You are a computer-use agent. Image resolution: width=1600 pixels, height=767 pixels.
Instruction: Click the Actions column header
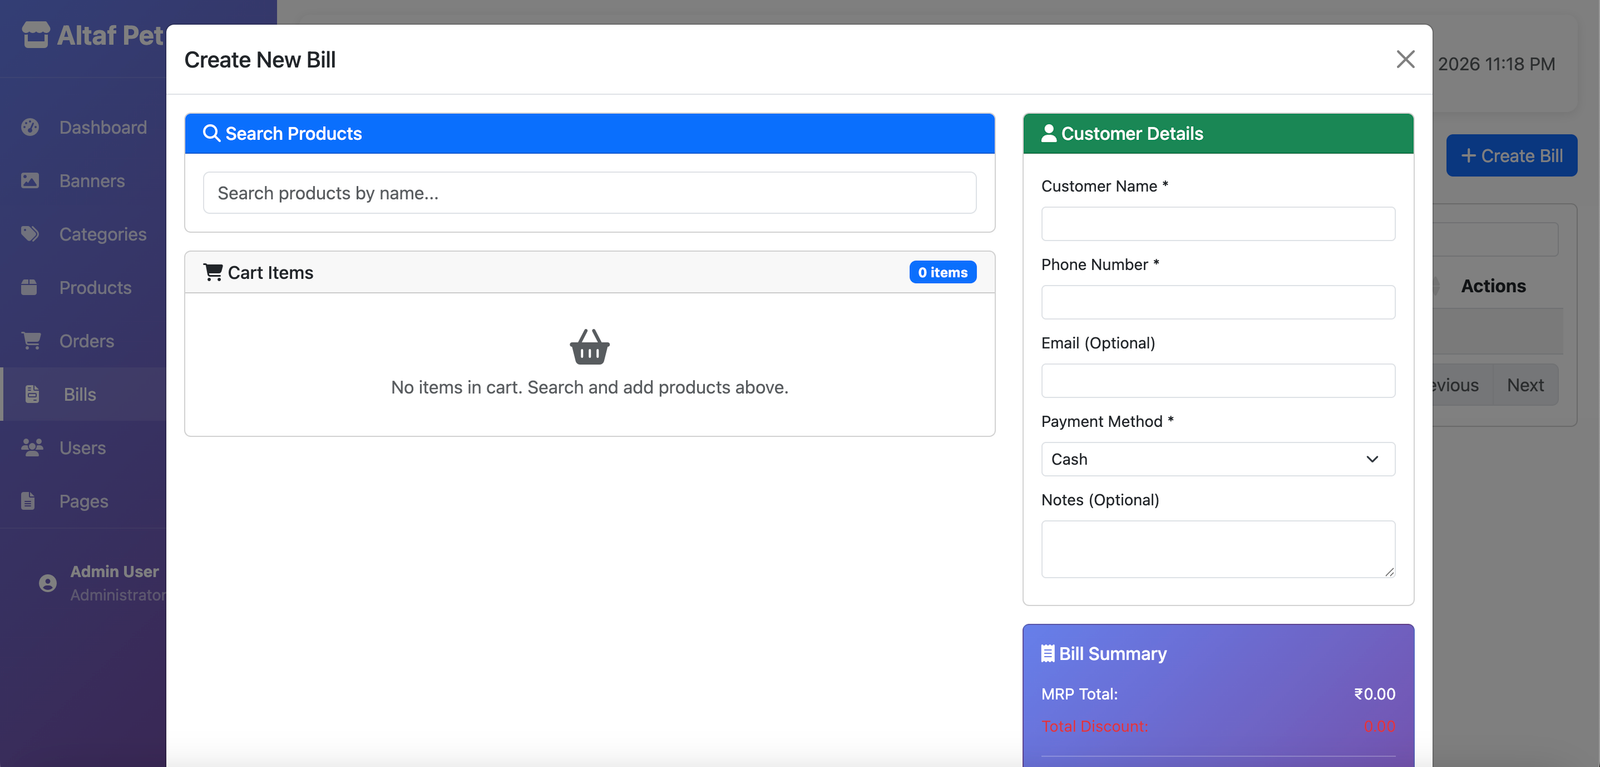pos(1493,286)
